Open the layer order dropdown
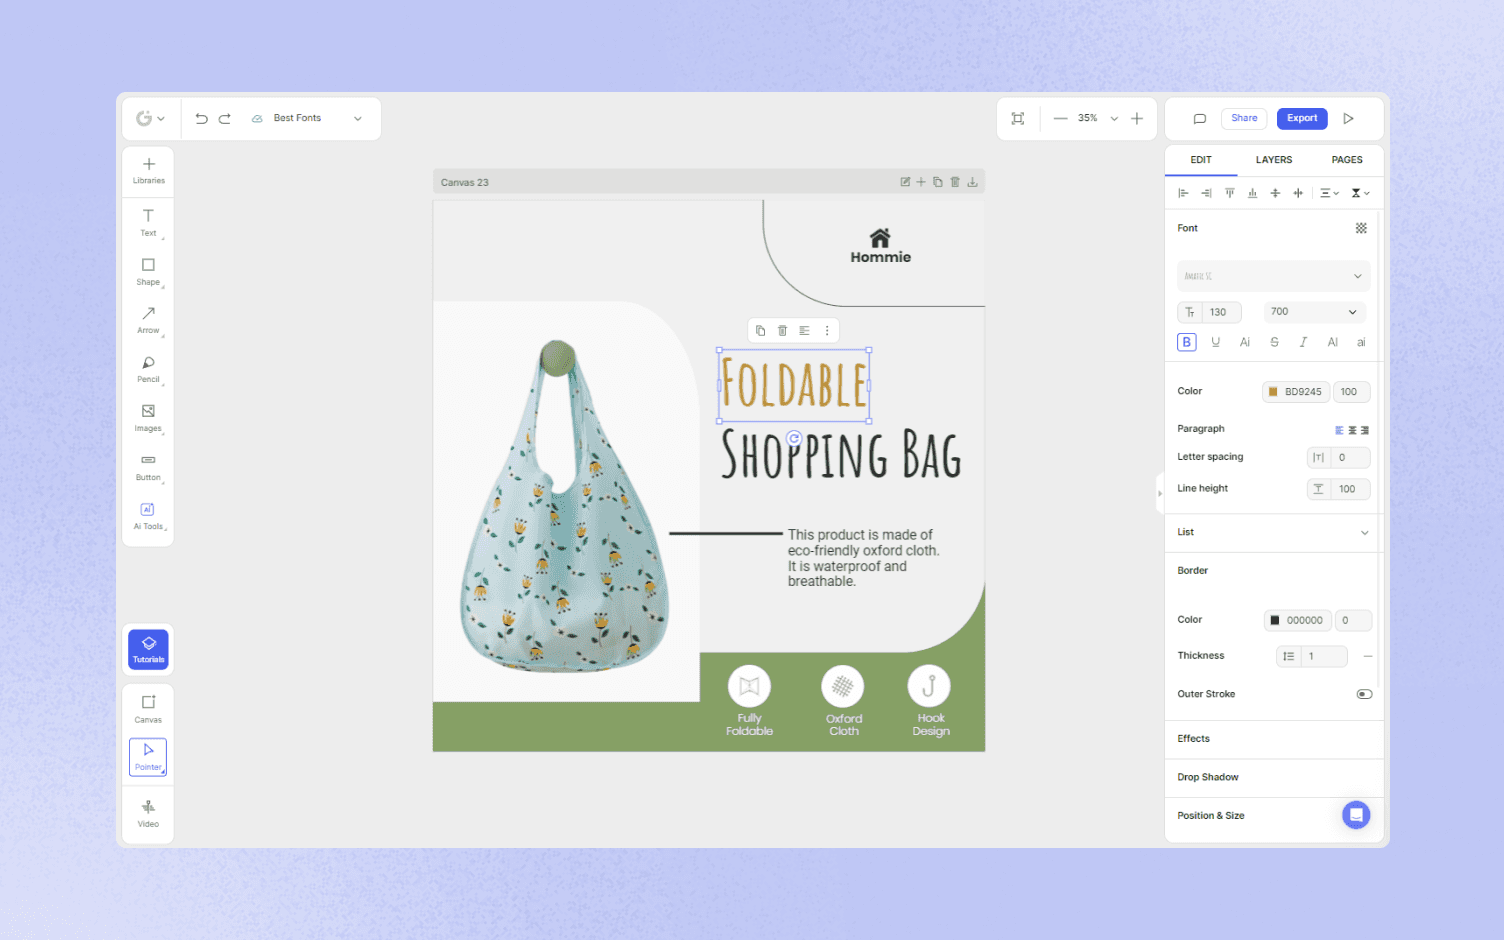 tap(1360, 193)
